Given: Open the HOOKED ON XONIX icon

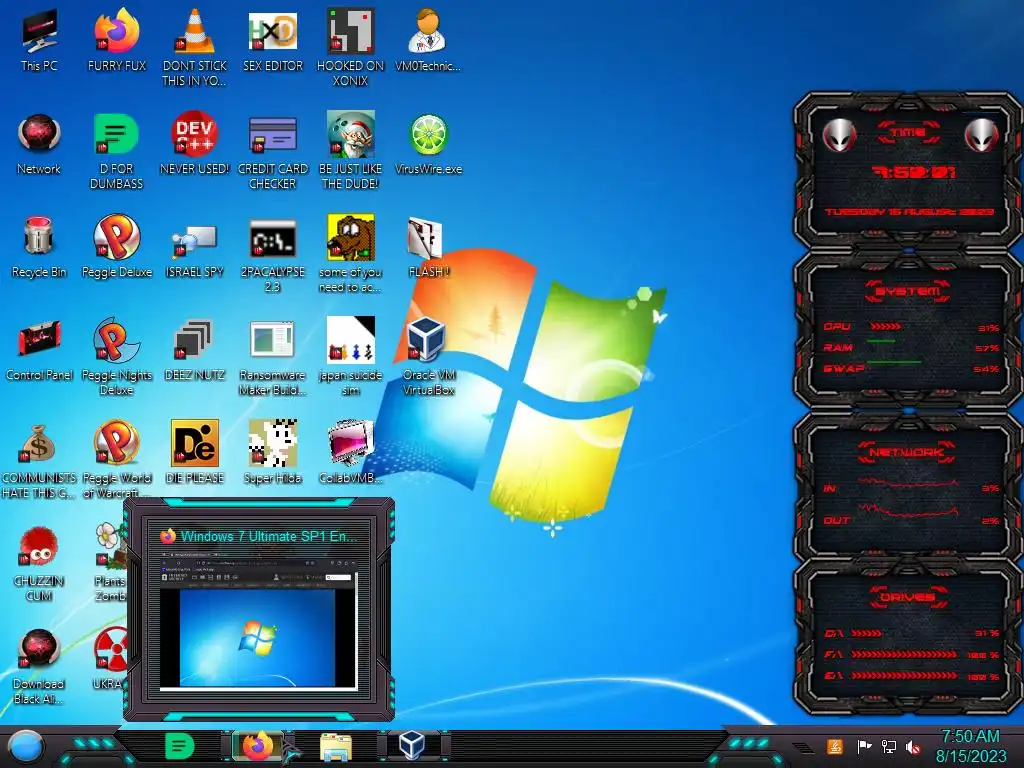Looking at the screenshot, I should [x=351, y=31].
